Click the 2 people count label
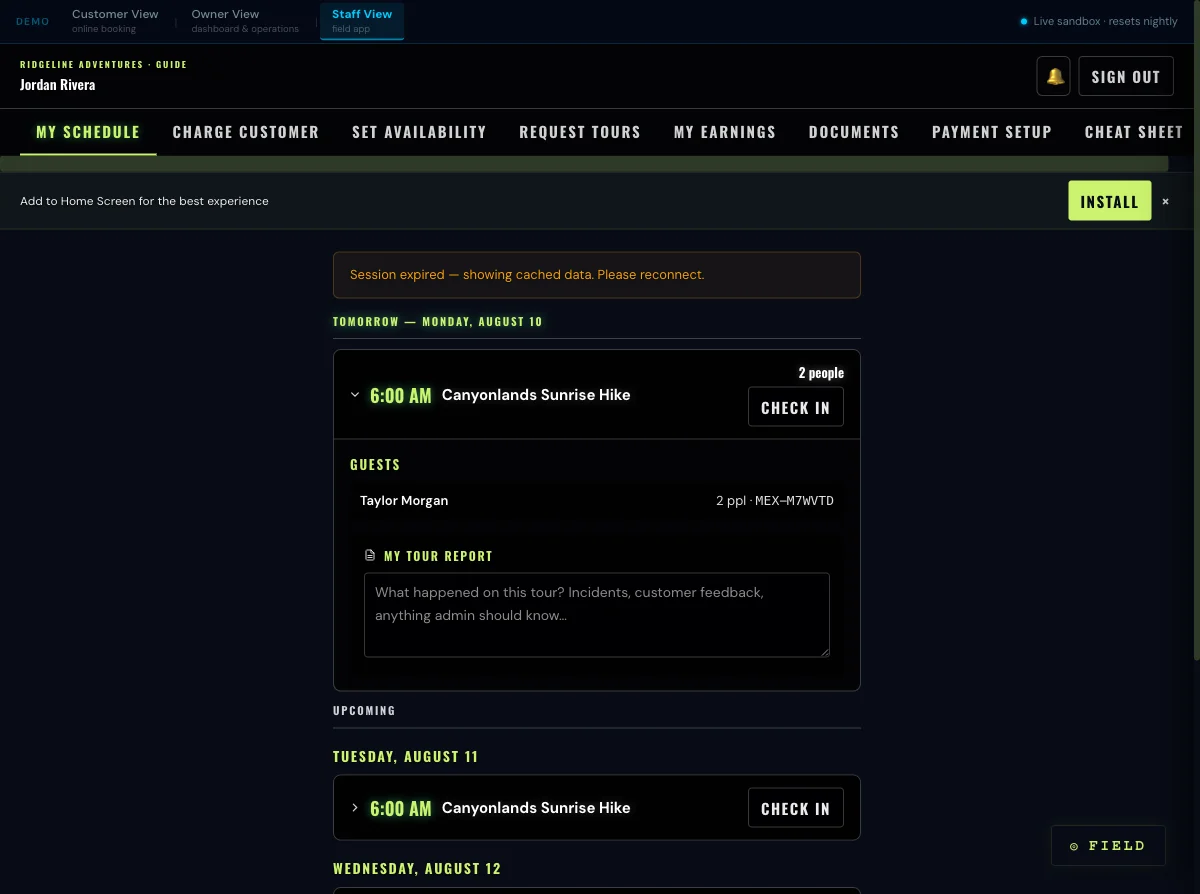This screenshot has width=1200, height=894. tap(821, 373)
